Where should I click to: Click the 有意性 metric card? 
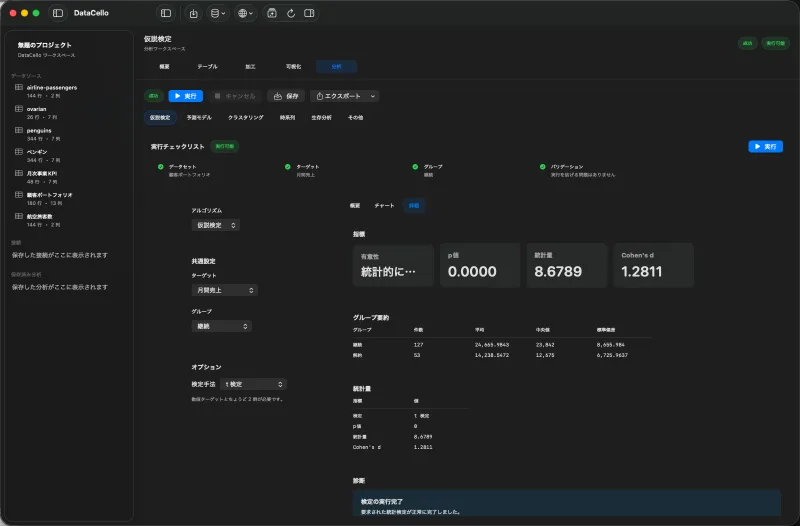coord(393,265)
